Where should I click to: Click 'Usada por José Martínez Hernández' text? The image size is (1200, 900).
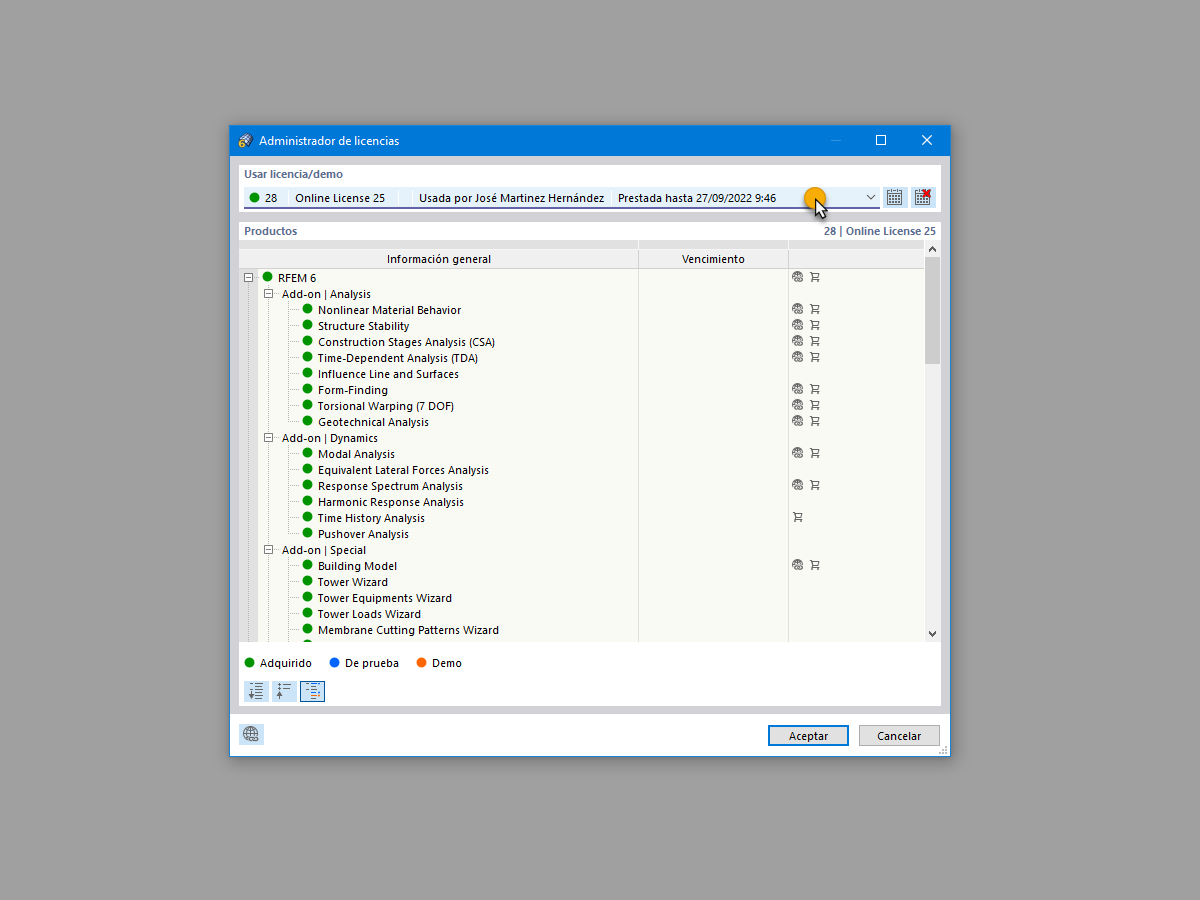click(x=511, y=198)
